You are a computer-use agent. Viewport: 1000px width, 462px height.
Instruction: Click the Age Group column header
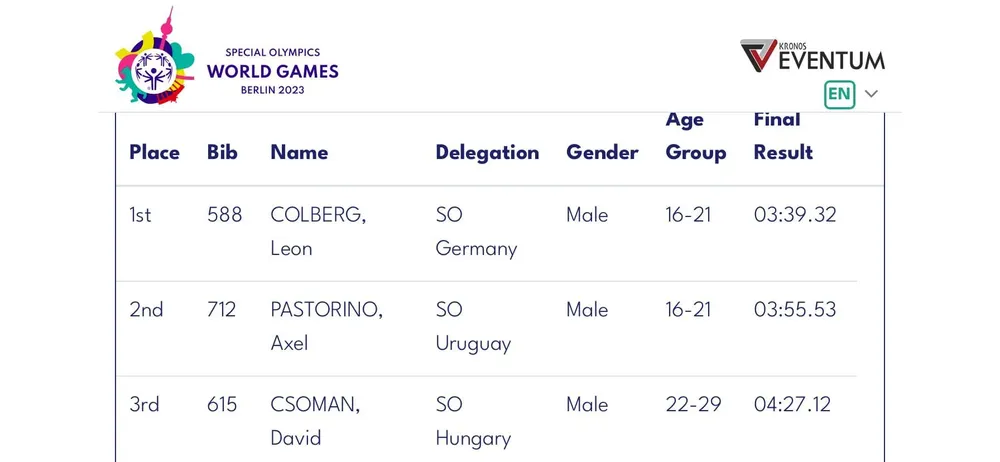[696, 136]
